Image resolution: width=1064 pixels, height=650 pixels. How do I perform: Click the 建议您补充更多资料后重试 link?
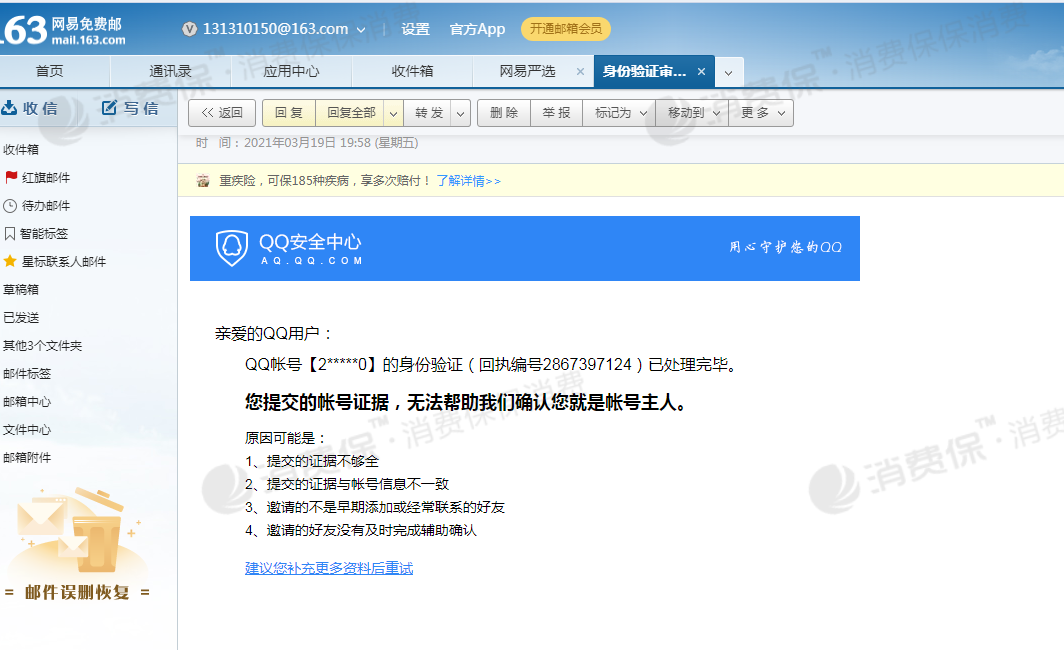tap(329, 567)
